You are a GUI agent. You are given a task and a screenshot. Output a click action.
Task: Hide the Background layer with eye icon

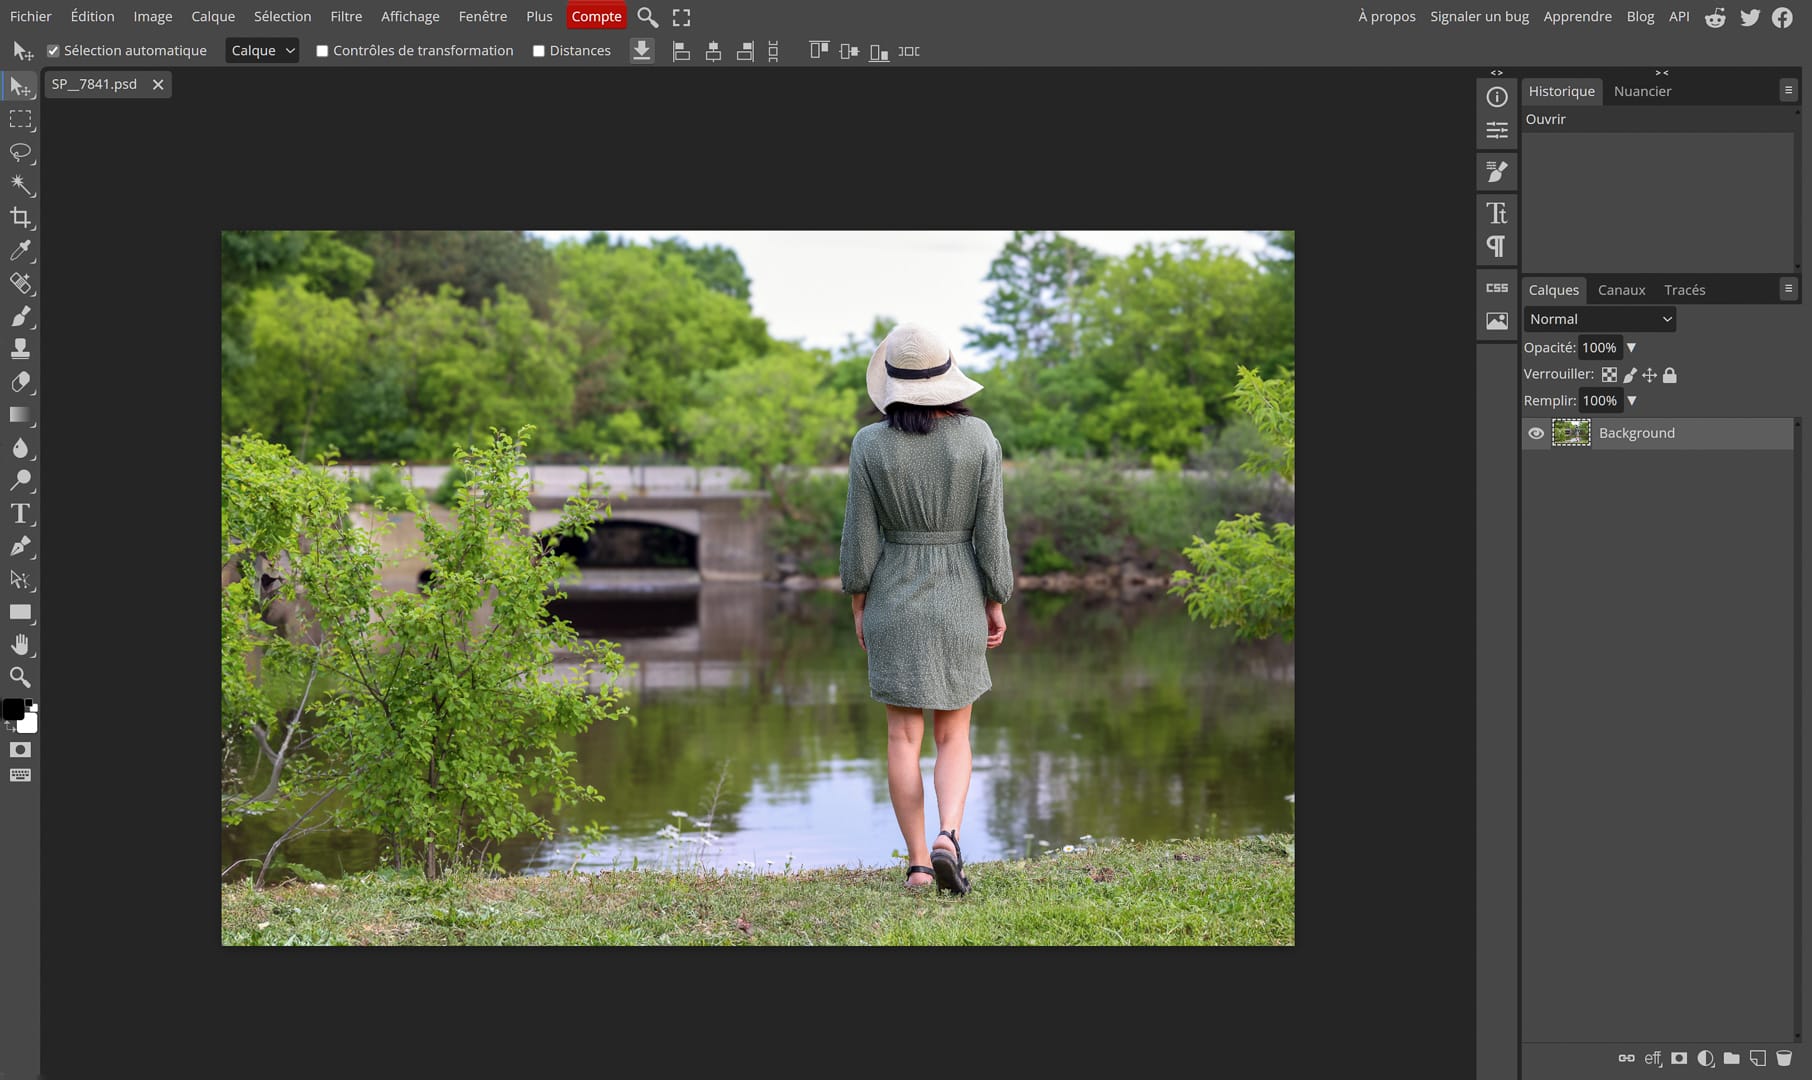(1536, 433)
